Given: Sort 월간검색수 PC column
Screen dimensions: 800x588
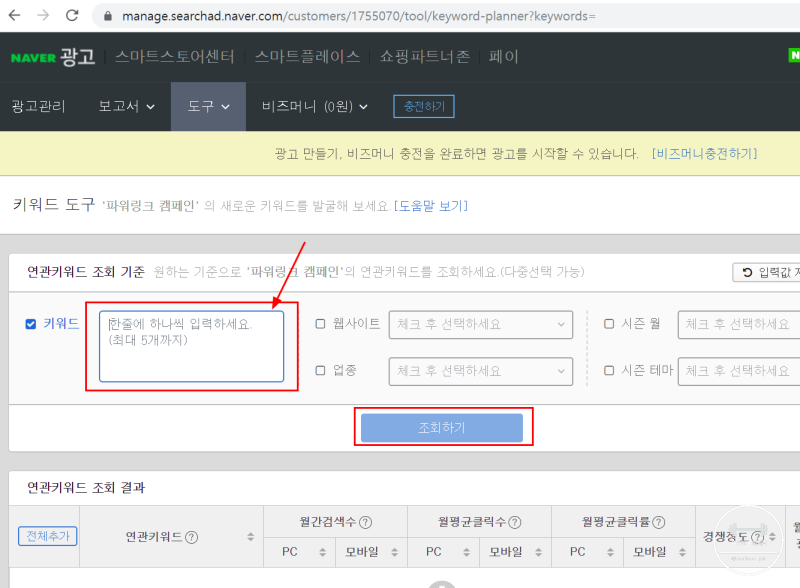Looking at the screenshot, I should click(x=322, y=552).
